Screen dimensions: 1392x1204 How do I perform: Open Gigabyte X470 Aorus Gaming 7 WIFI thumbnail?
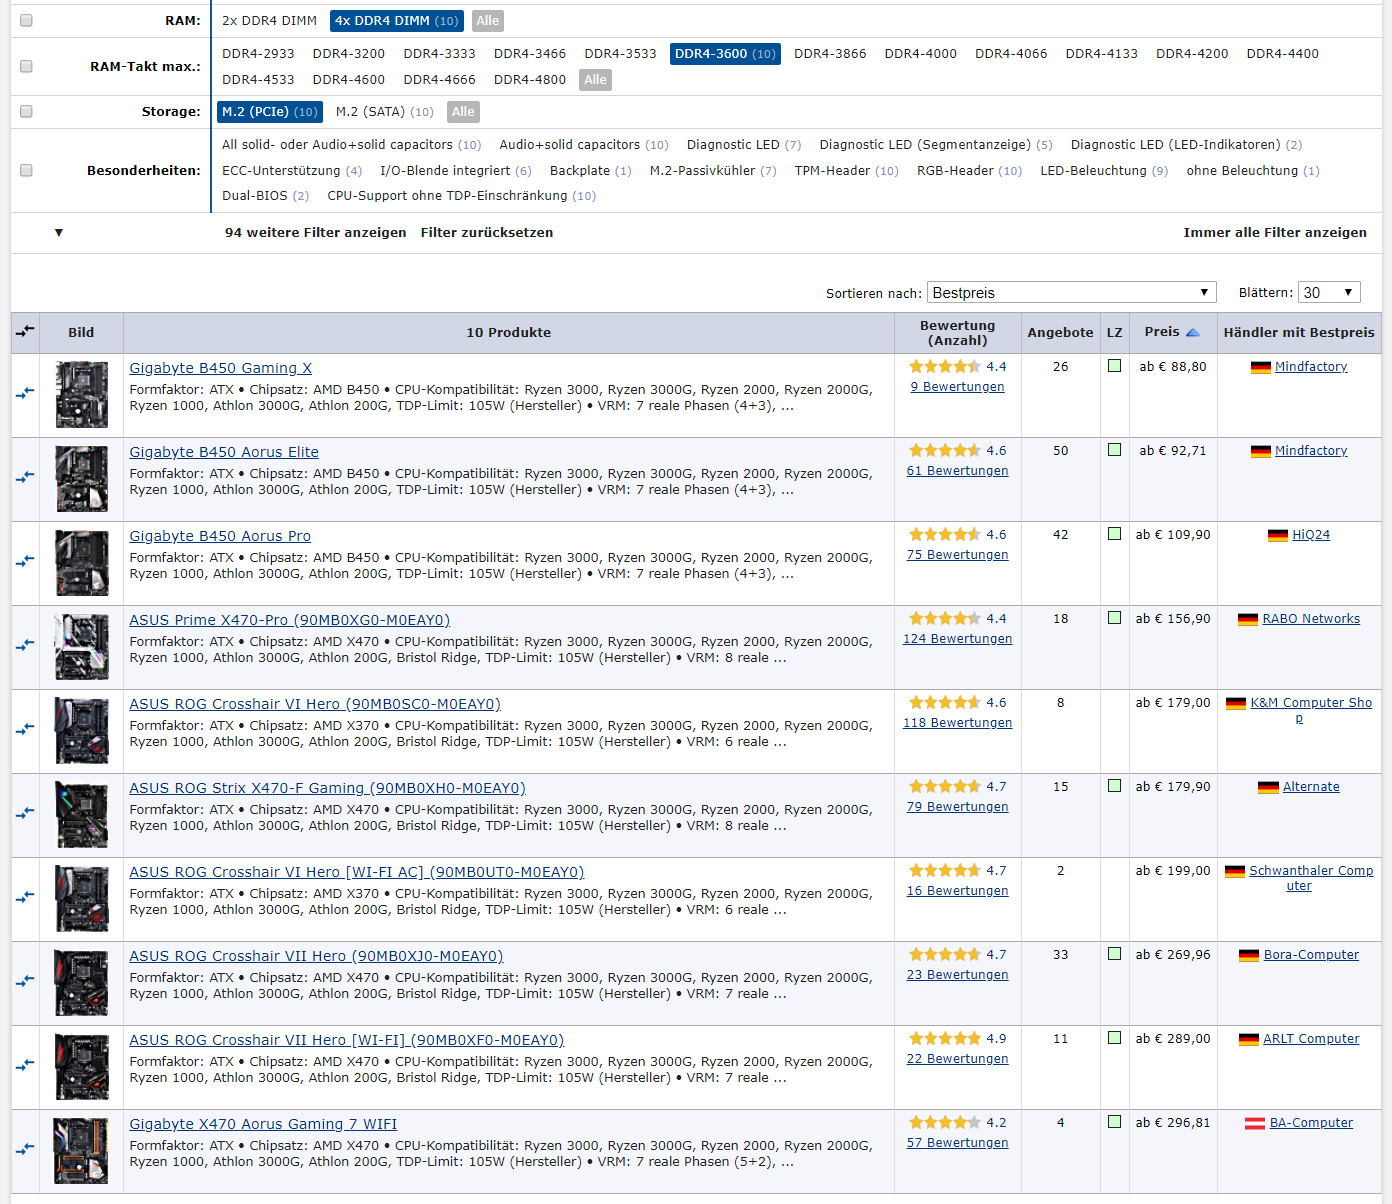click(x=81, y=1151)
